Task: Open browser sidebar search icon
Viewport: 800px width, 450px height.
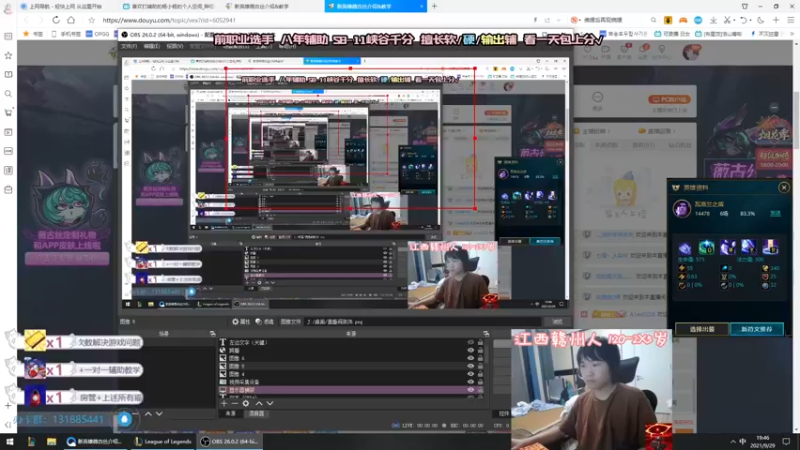Action: 8,94
